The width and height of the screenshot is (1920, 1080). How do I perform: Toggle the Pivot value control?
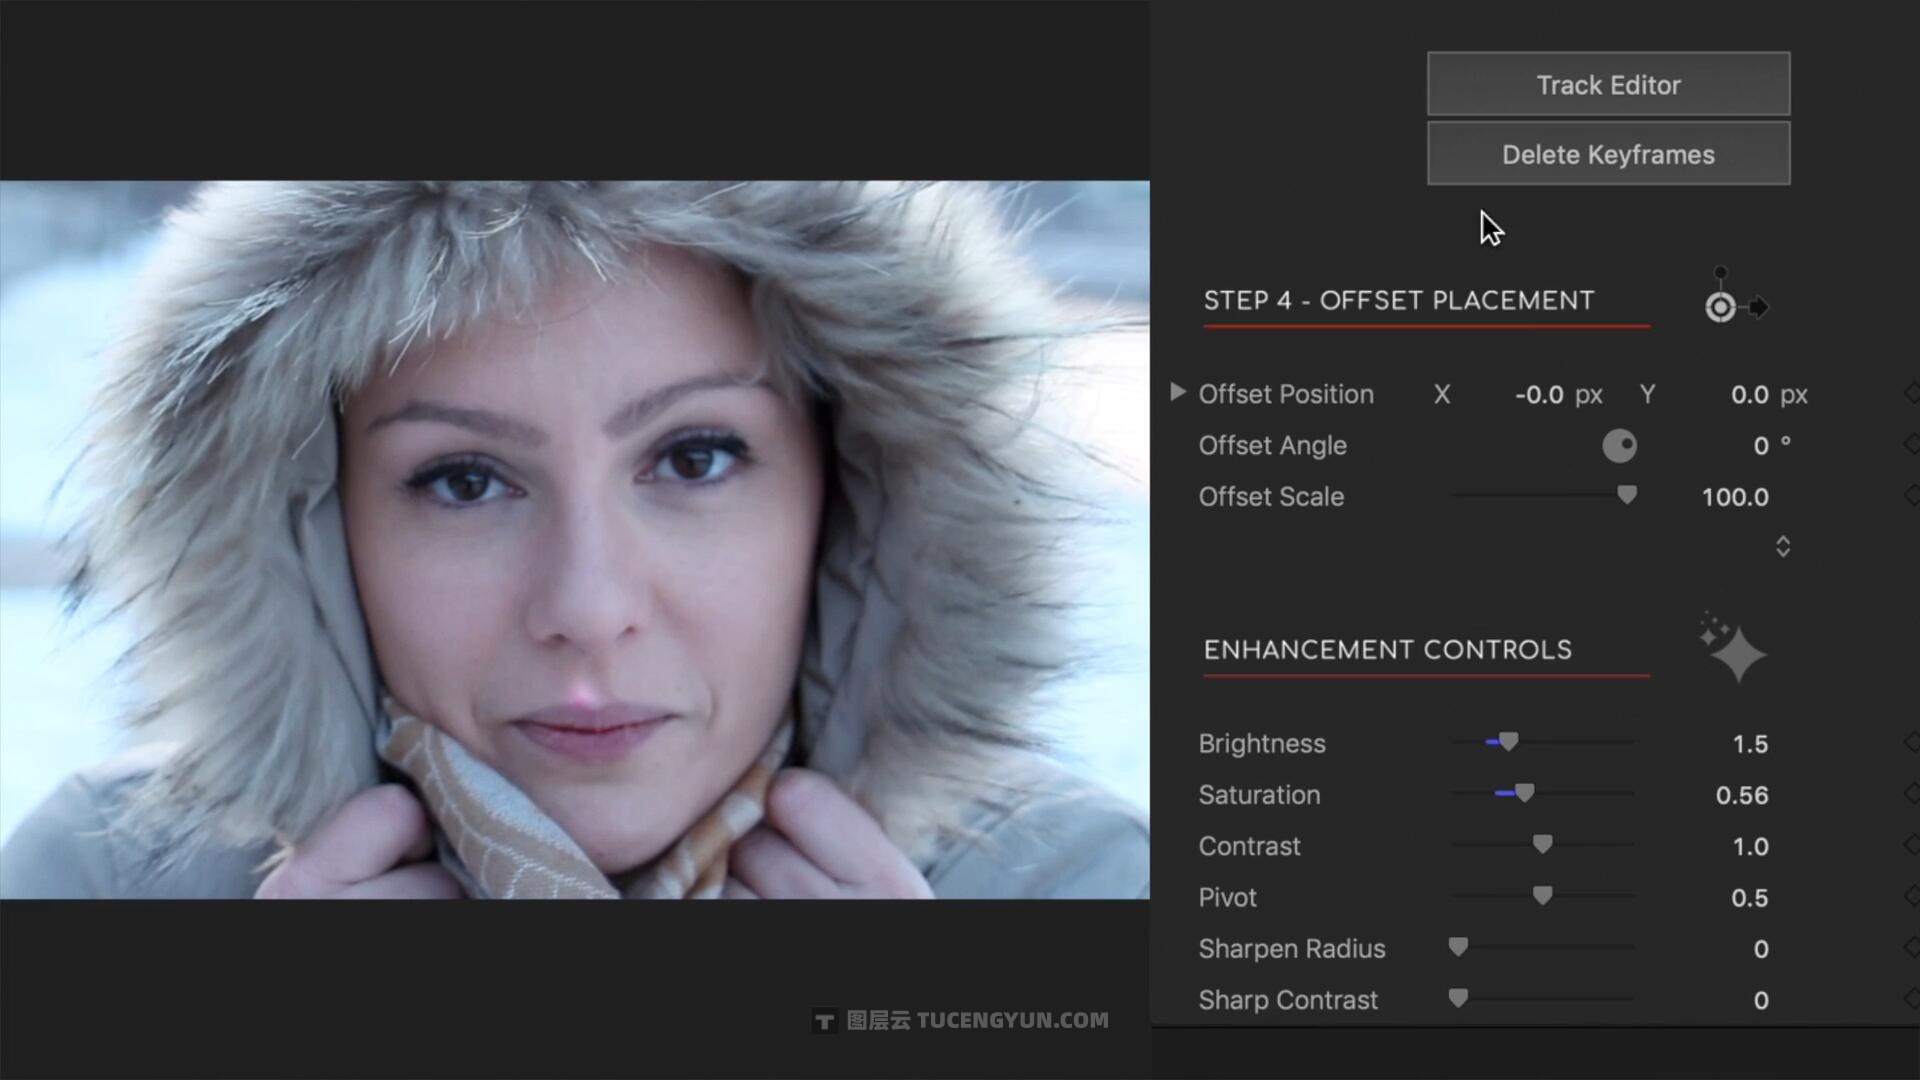pyautogui.click(x=1544, y=895)
